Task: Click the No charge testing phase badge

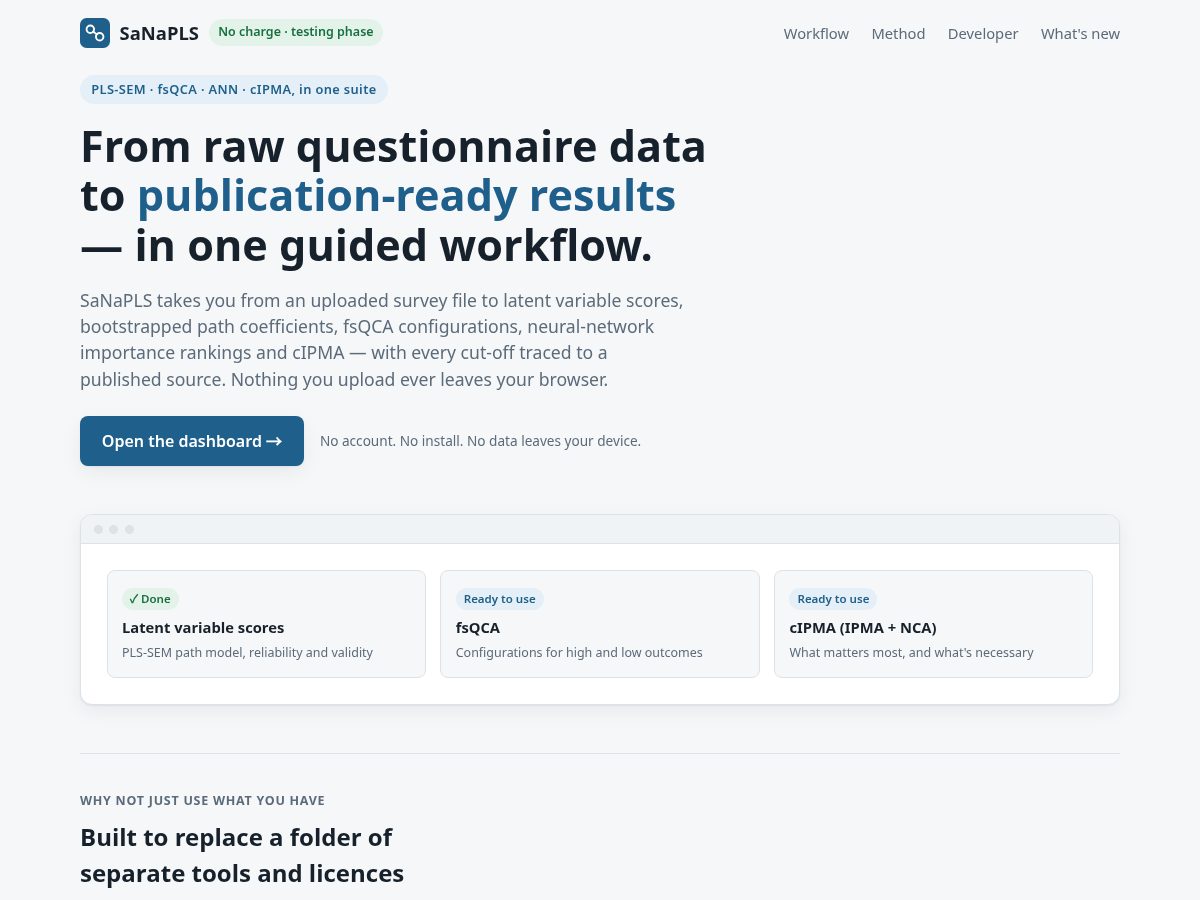Action: pyautogui.click(x=296, y=32)
